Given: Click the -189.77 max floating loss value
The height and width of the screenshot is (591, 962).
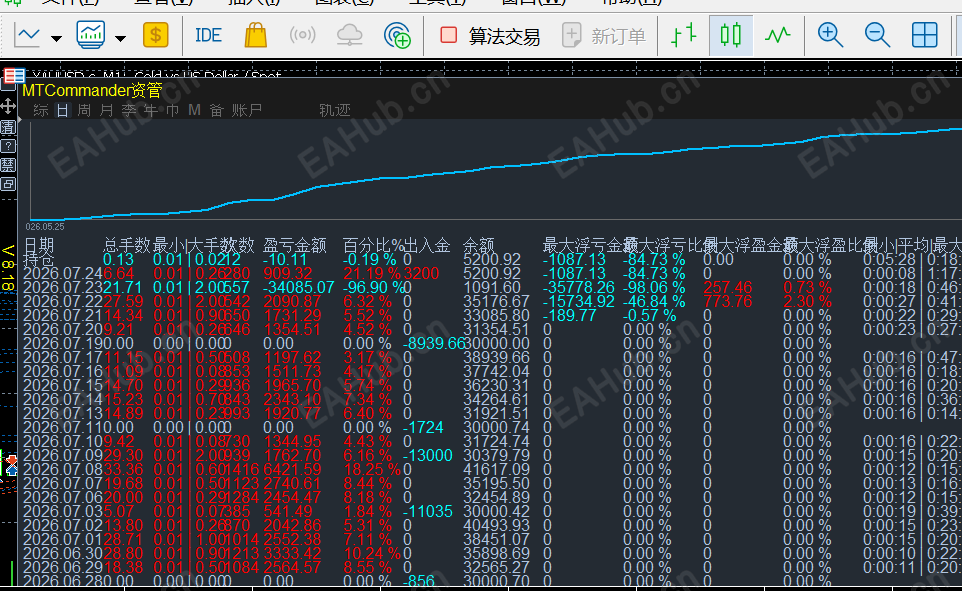Looking at the screenshot, I should 570,316.
